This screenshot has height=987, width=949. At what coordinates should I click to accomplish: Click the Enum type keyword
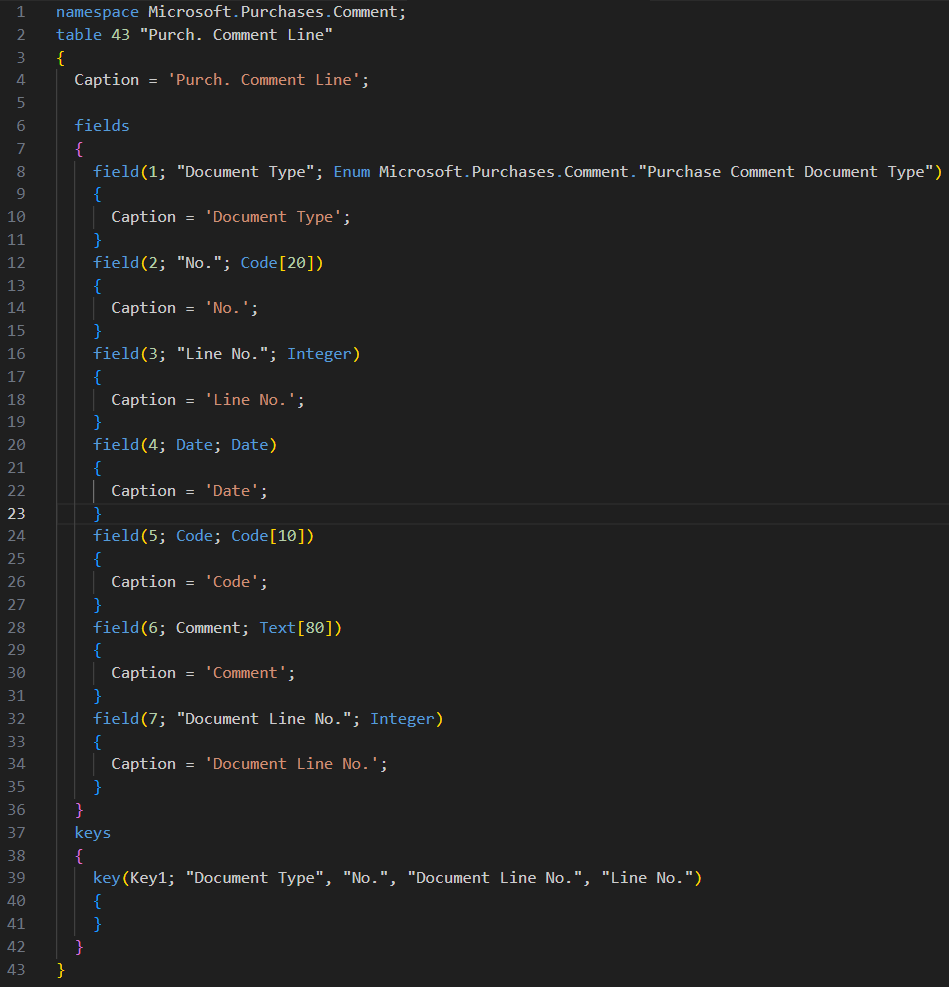pyautogui.click(x=351, y=171)
